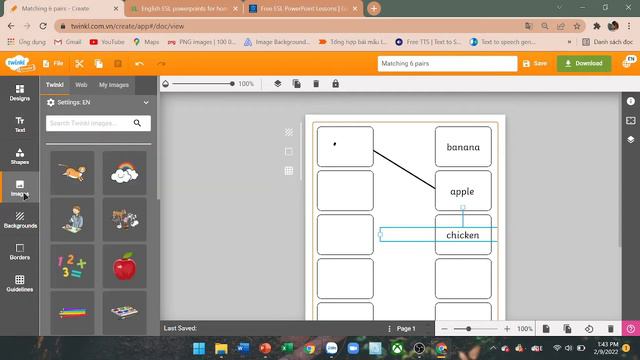Open a new browser tab
This screenshot has width=640, height=360.
[373, 9]
